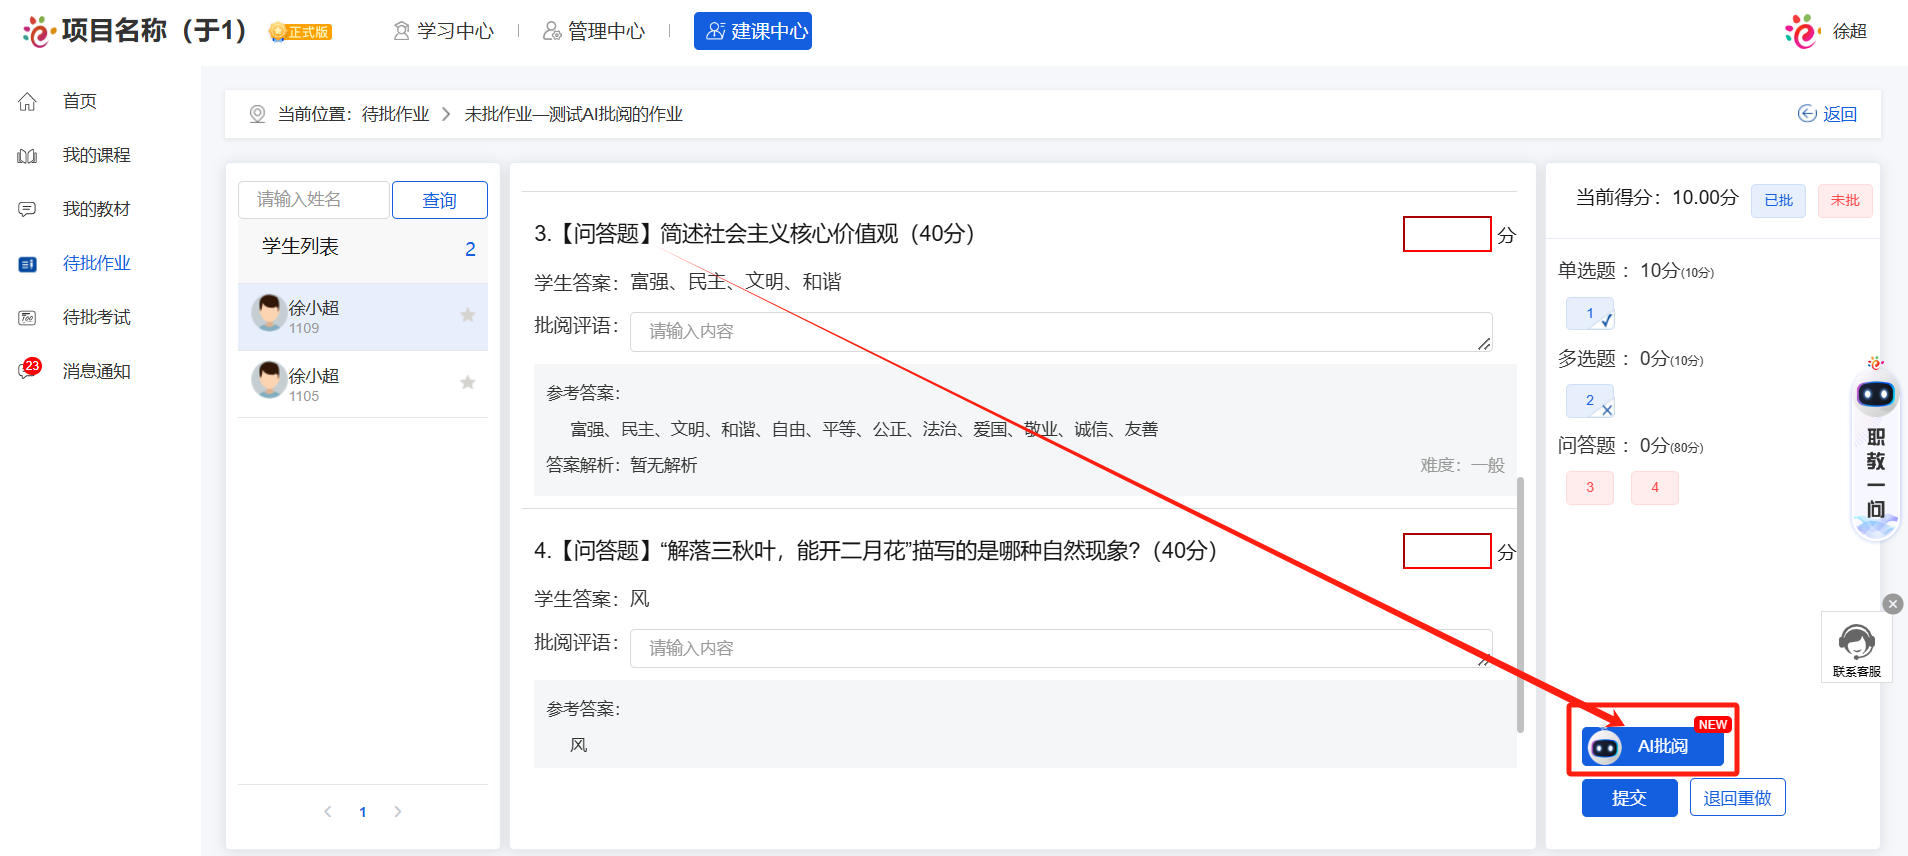Screen dimensions: 1908x856
Task: Switch to 管理中心 tab
Action: point(594,31)
